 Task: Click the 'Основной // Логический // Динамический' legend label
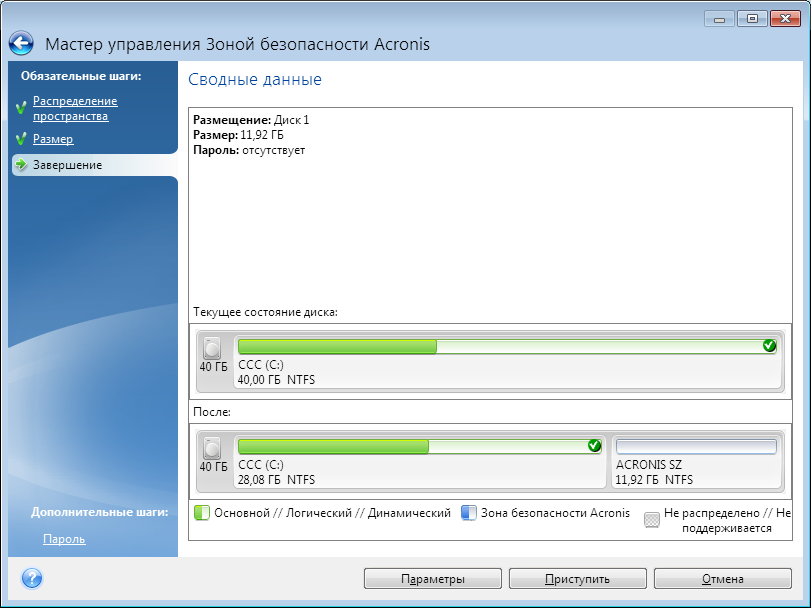333,513
